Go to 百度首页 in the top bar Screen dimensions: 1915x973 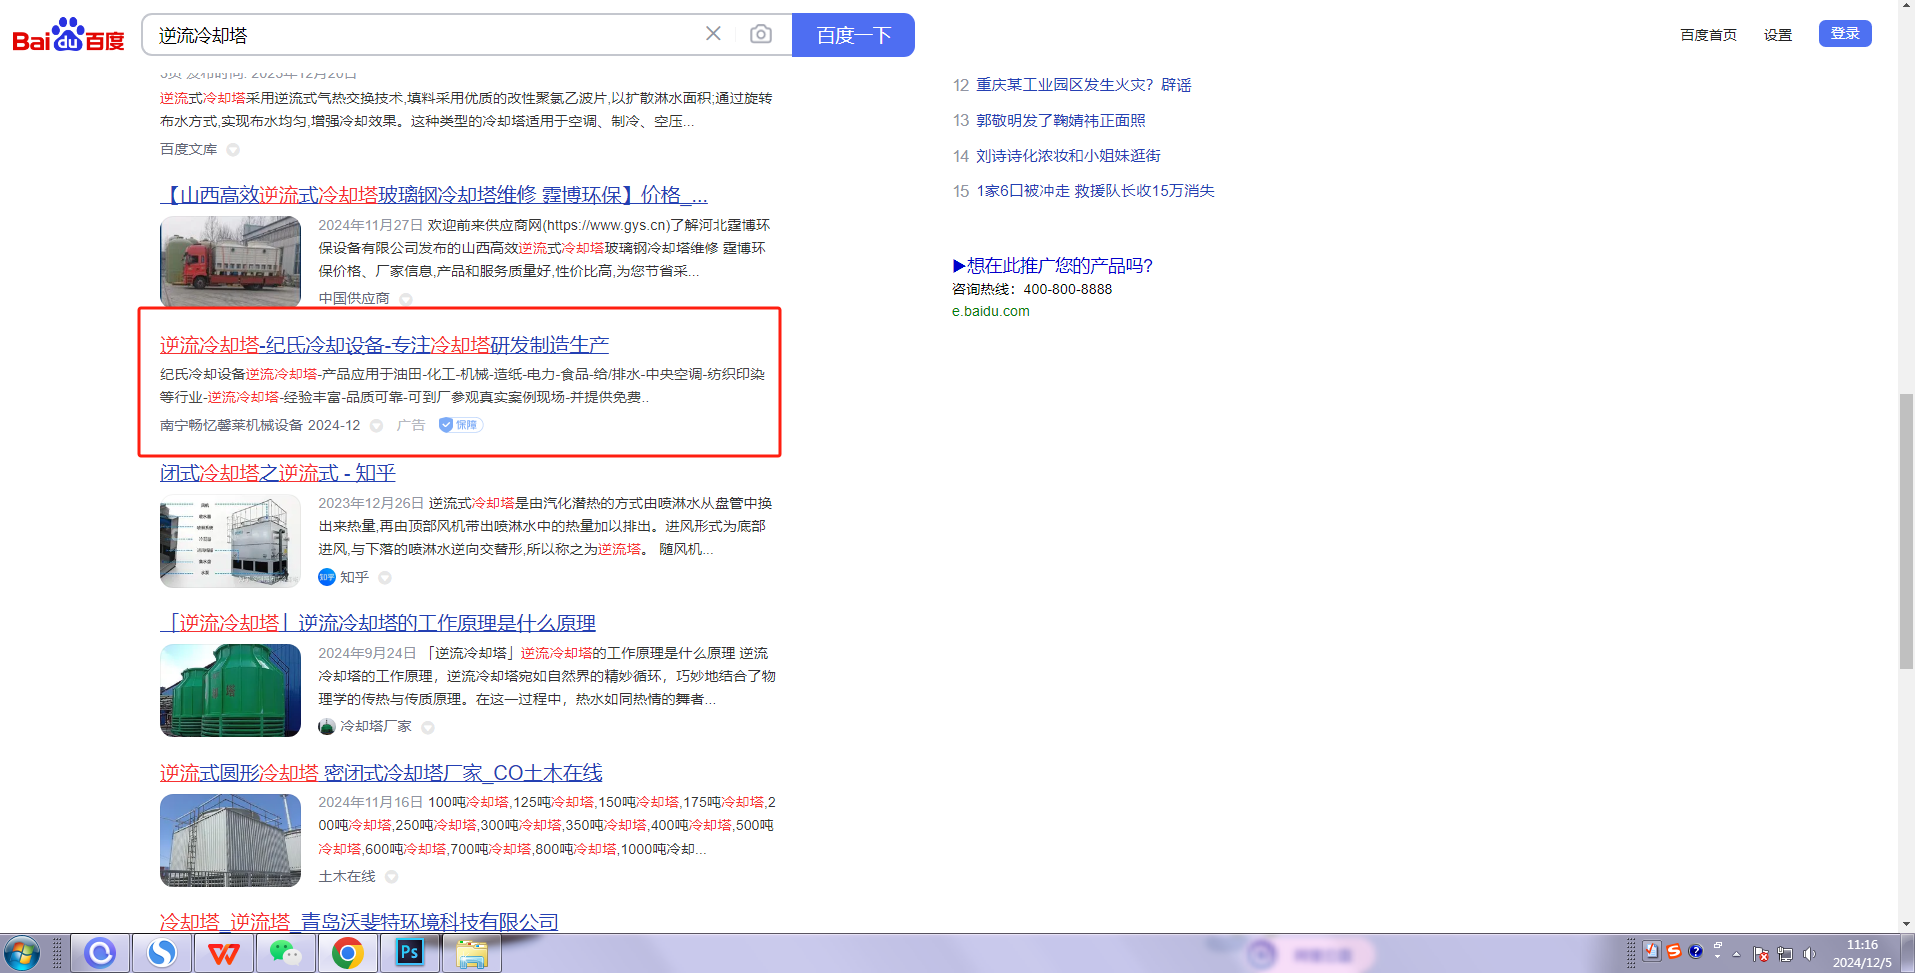[1708, 35]
